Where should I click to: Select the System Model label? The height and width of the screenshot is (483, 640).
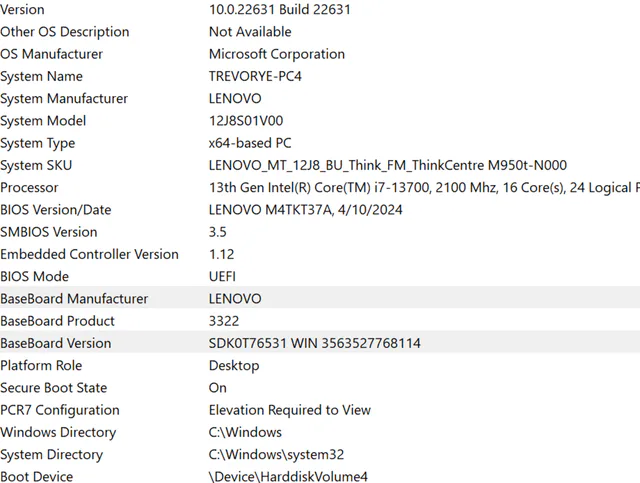tap(43, 121)
